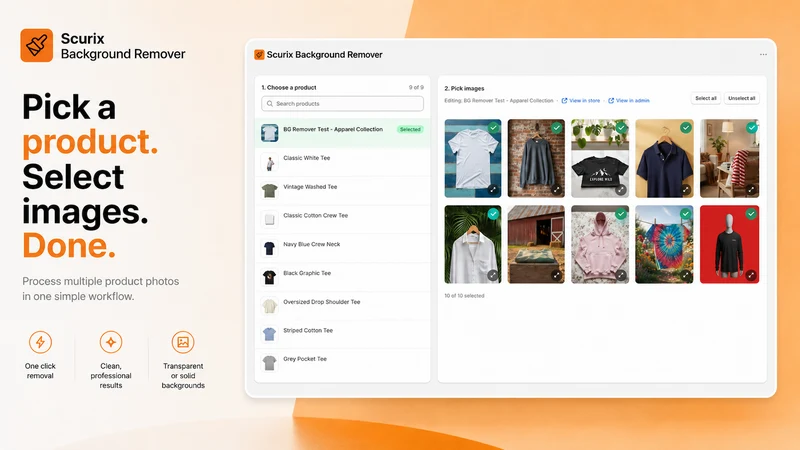
Task: Uncheck the grey sweatshirt on brick wall
Action: tap(557, 128)
